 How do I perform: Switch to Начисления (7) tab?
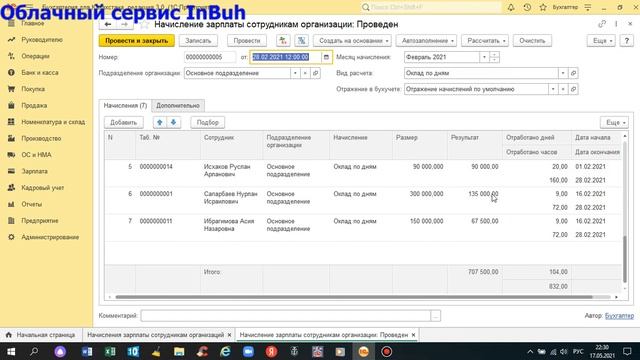(125, 105)
